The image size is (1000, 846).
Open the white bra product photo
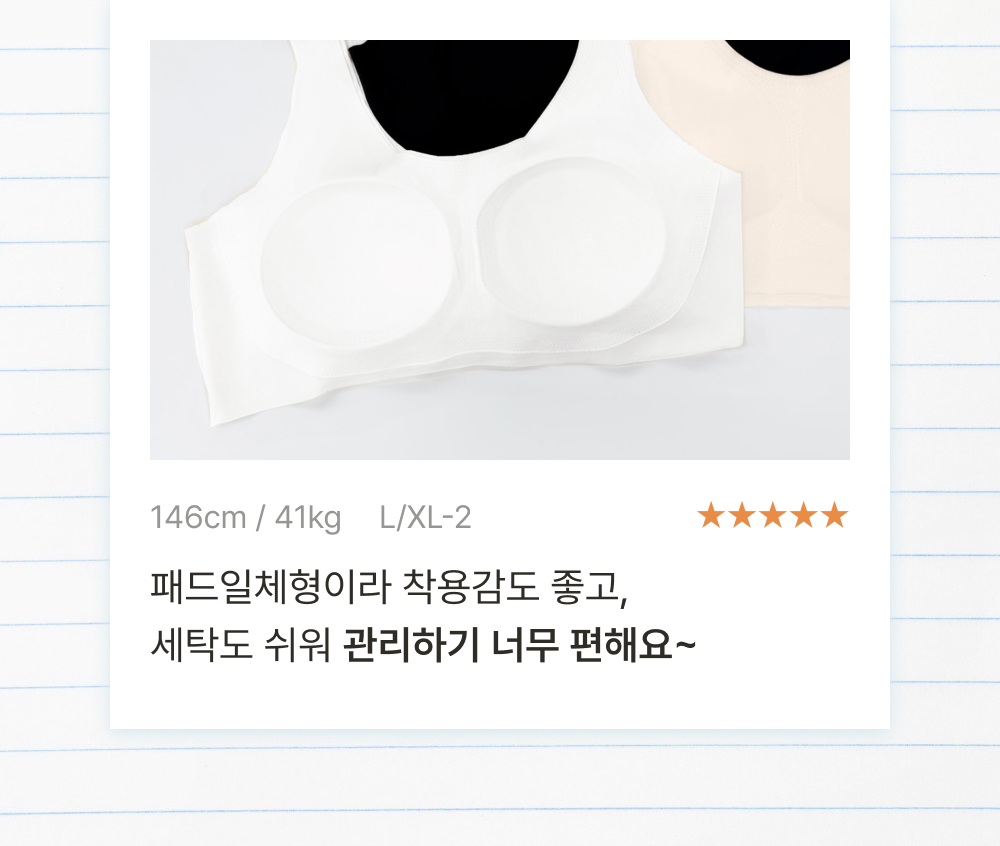tap(499, 249)
